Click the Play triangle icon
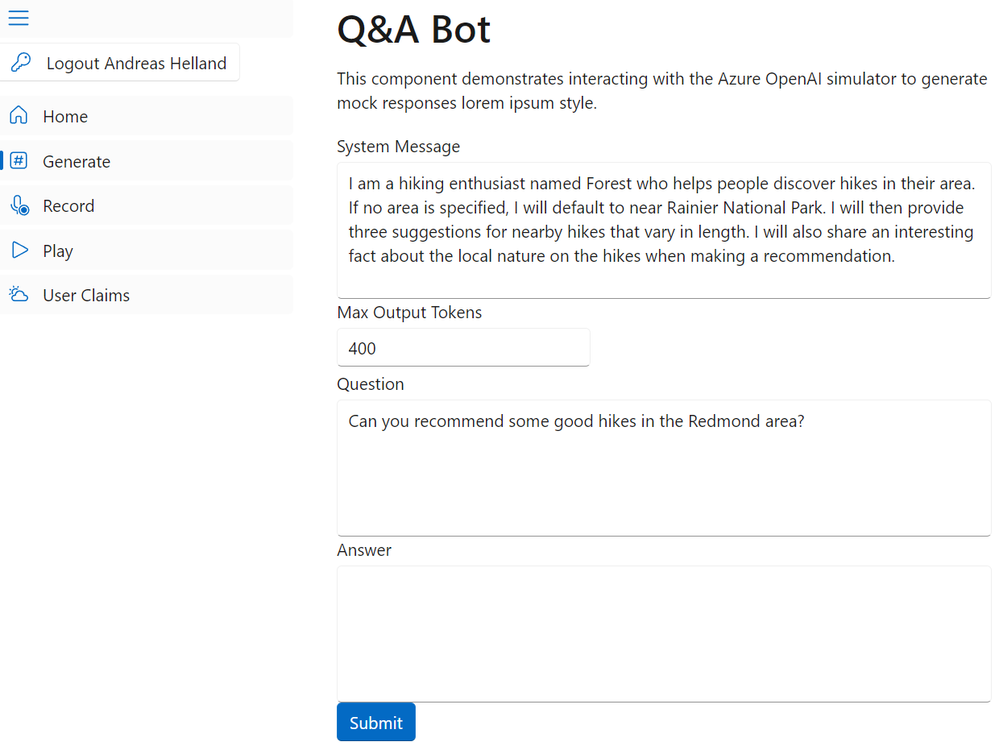The image size is (999, 750). pos(19,250)
